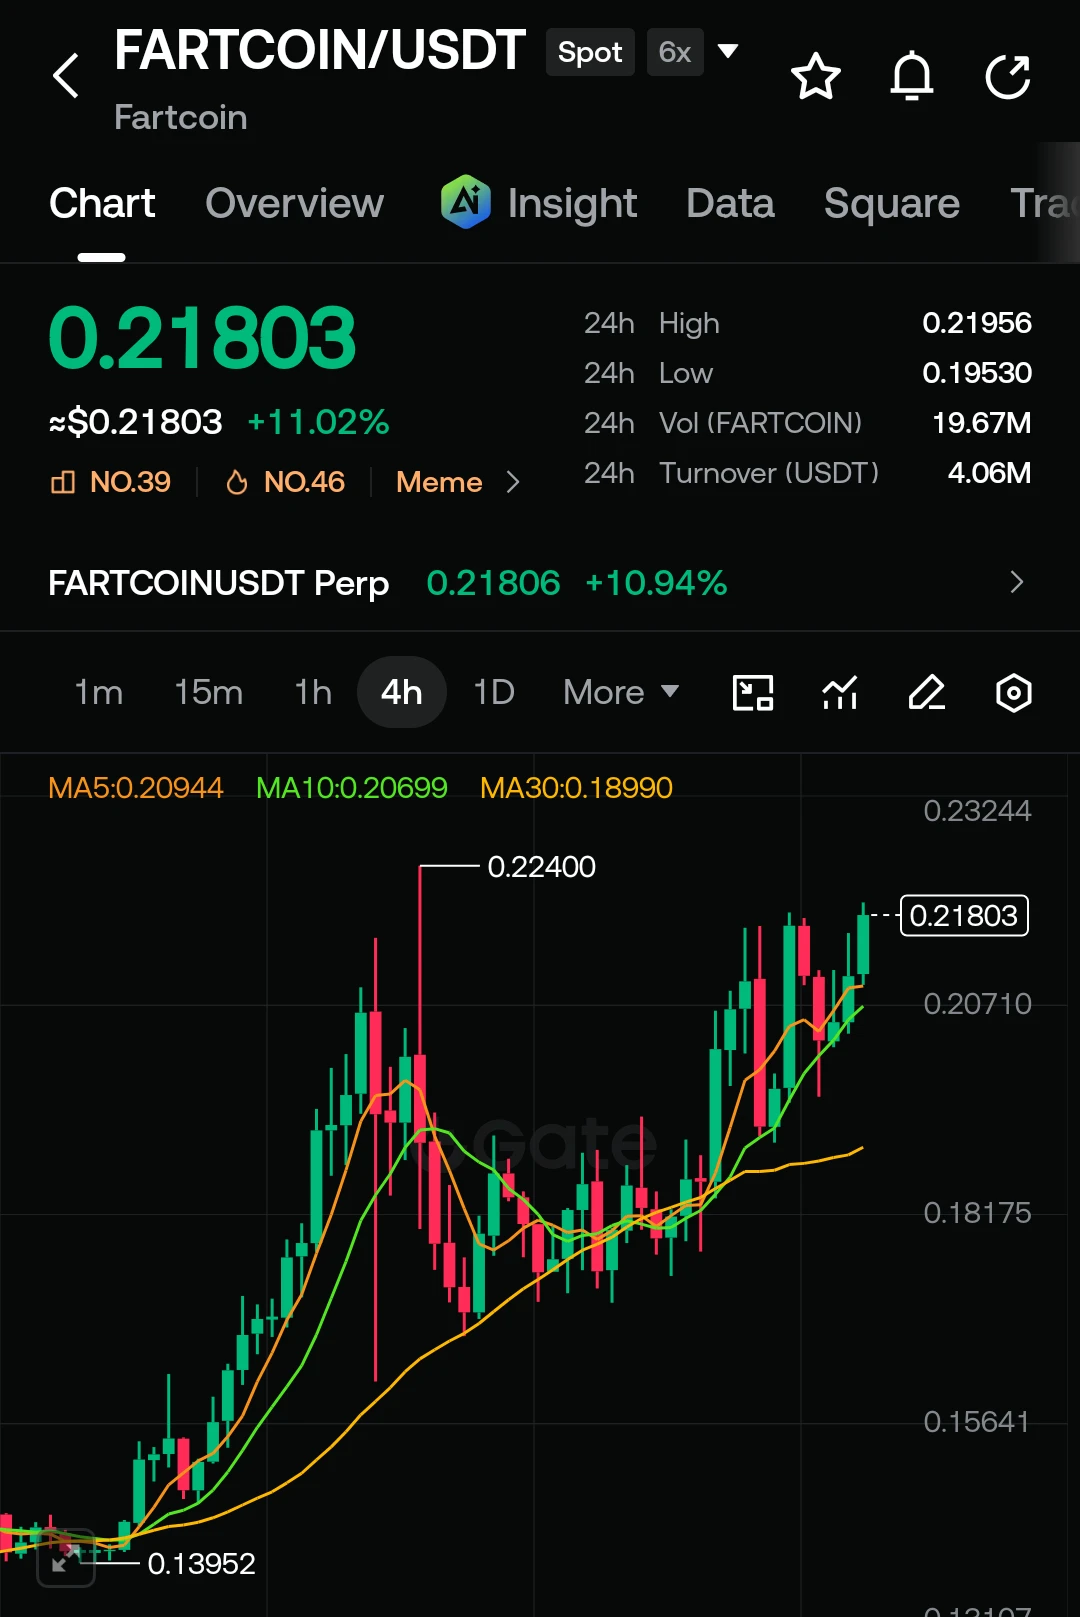Open the drawing tools pencil icon
This screenshot has height=1617, width=1080.
tap(927, 692)
